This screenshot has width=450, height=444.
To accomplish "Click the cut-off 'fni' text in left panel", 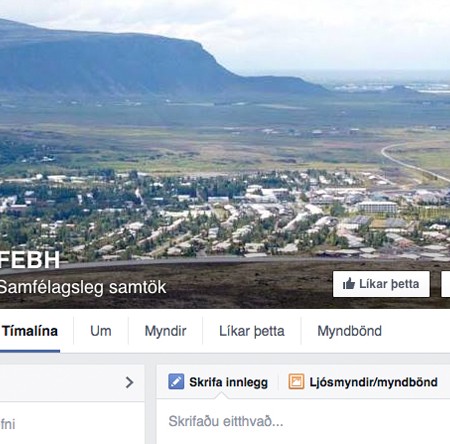I will pos(8,424).
